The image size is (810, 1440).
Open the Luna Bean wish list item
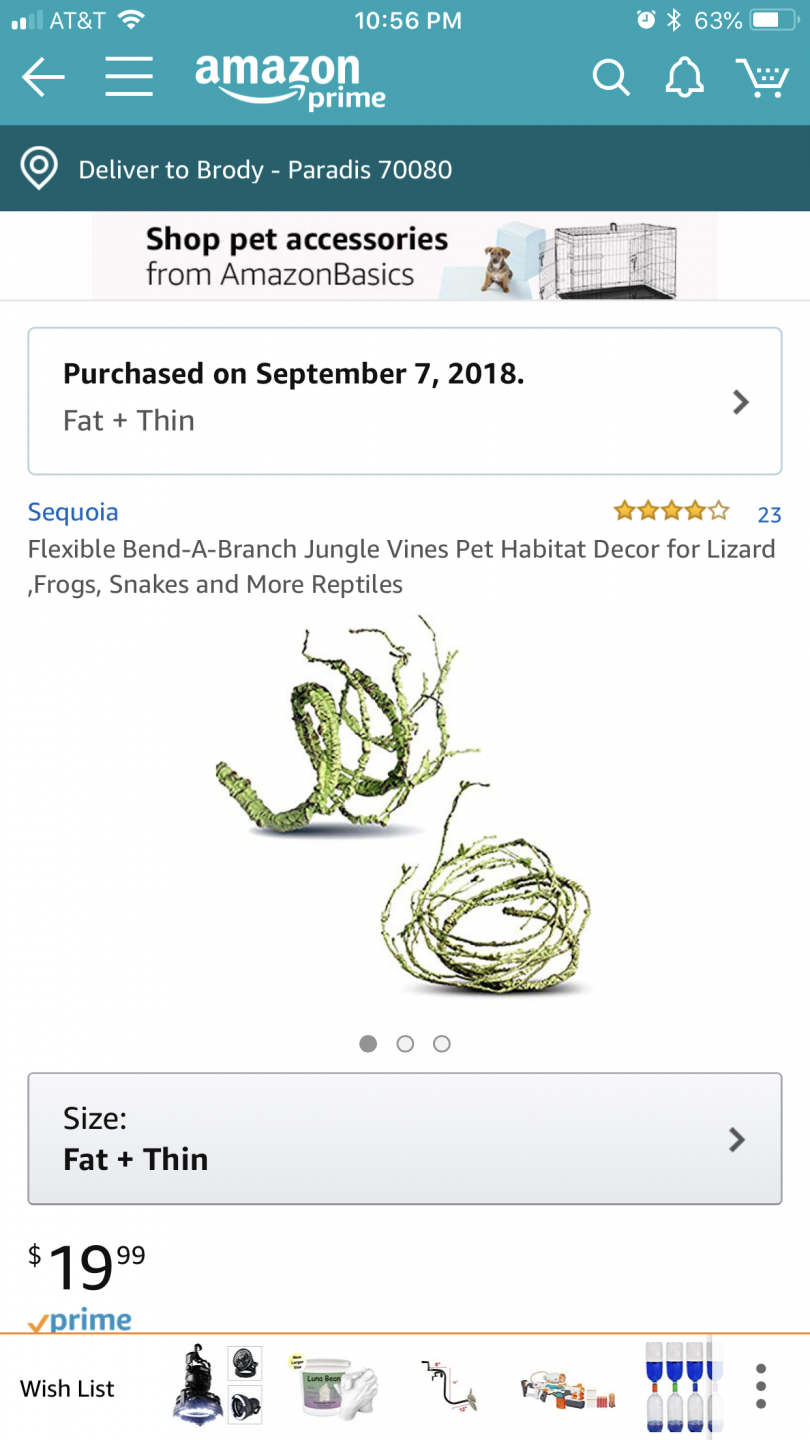pyautogui.click(x=336, y=1387)
